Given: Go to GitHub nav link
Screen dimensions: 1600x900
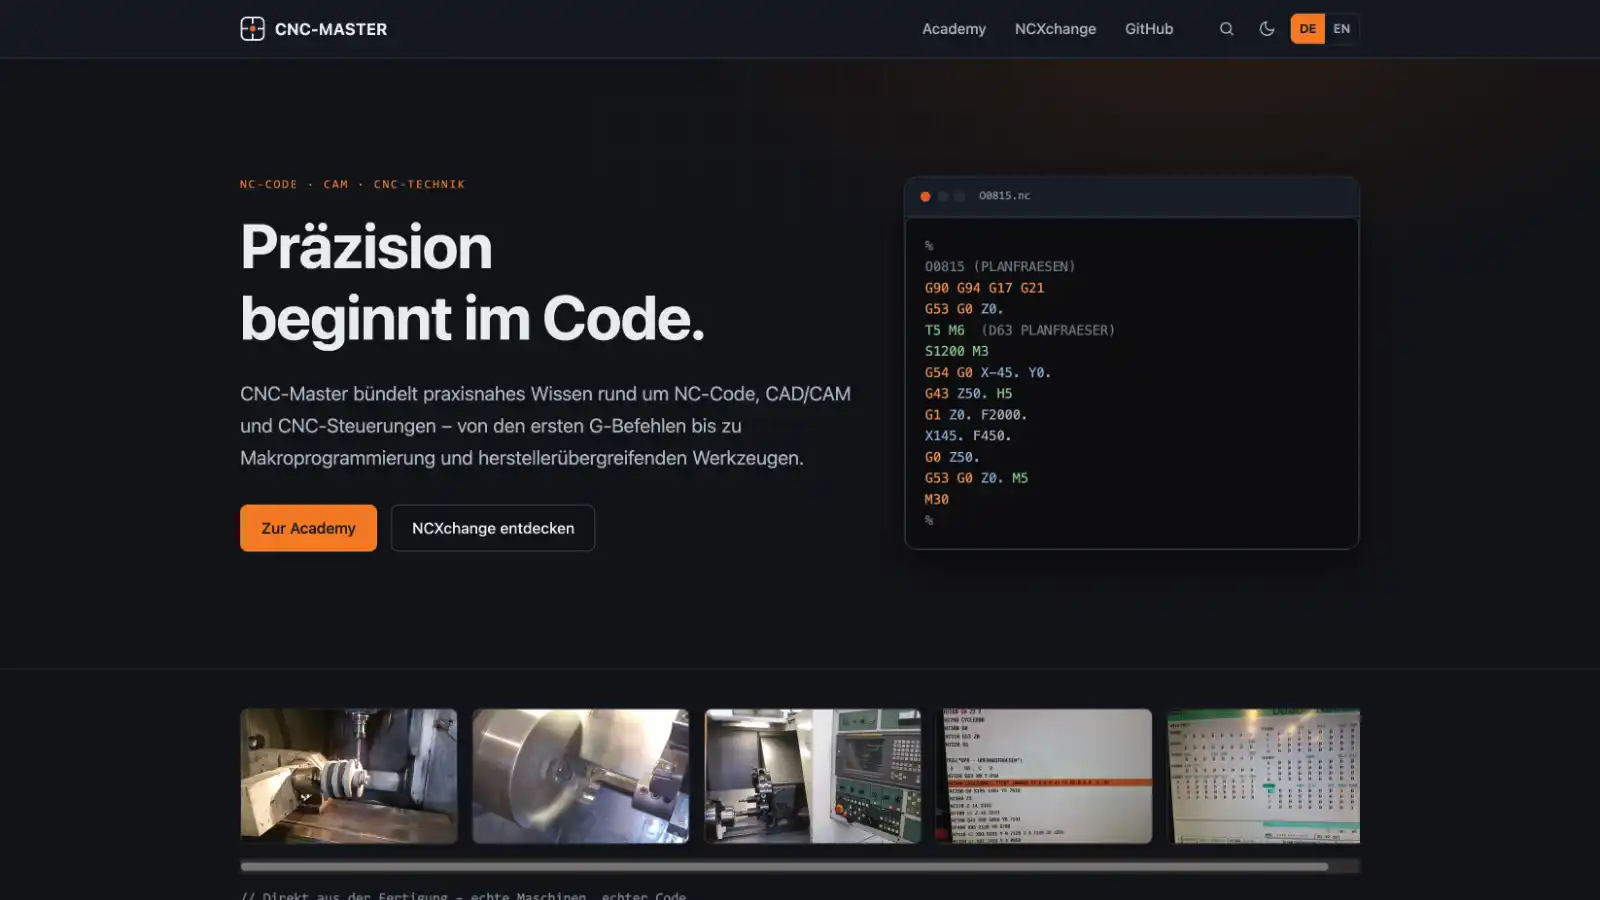Looking at the screenshot, I should click(x=1149, y=29).
